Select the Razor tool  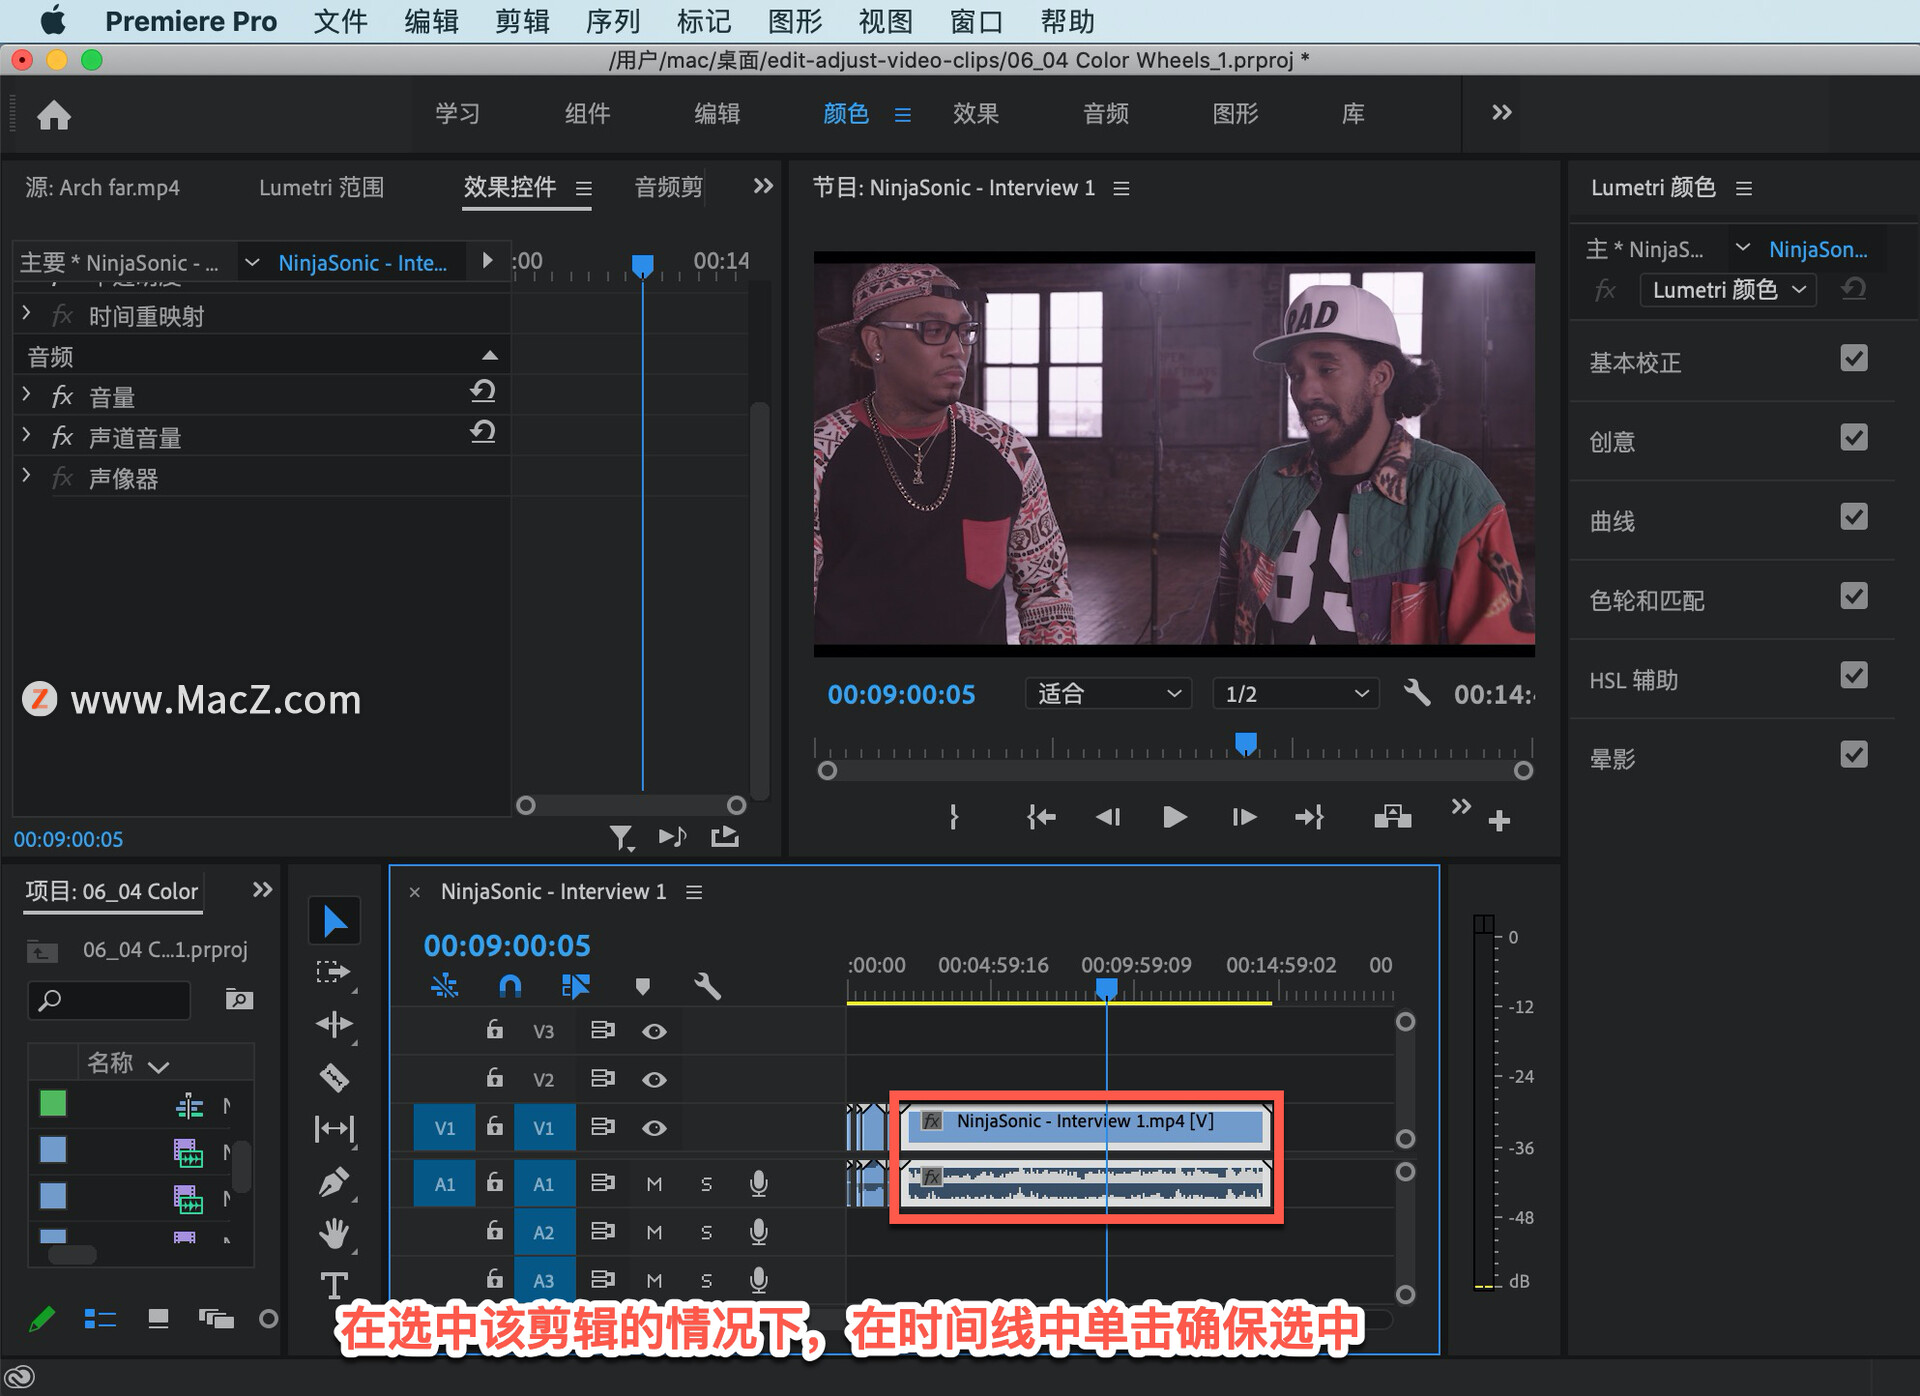click(x=334, y=1077)
